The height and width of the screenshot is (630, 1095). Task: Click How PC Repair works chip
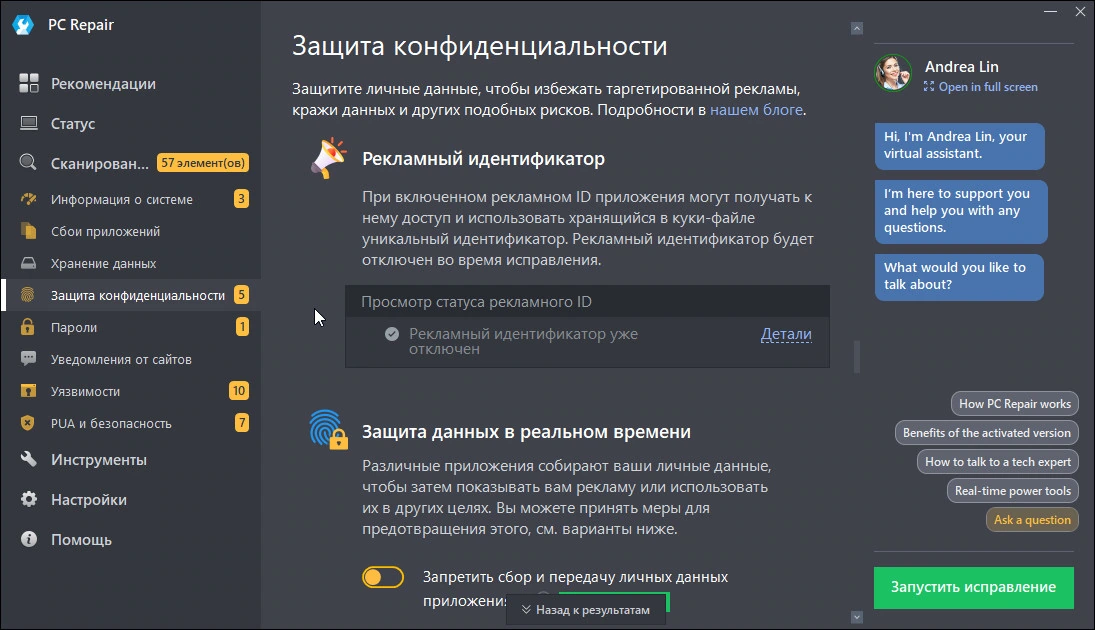[x=1015, y=404]
